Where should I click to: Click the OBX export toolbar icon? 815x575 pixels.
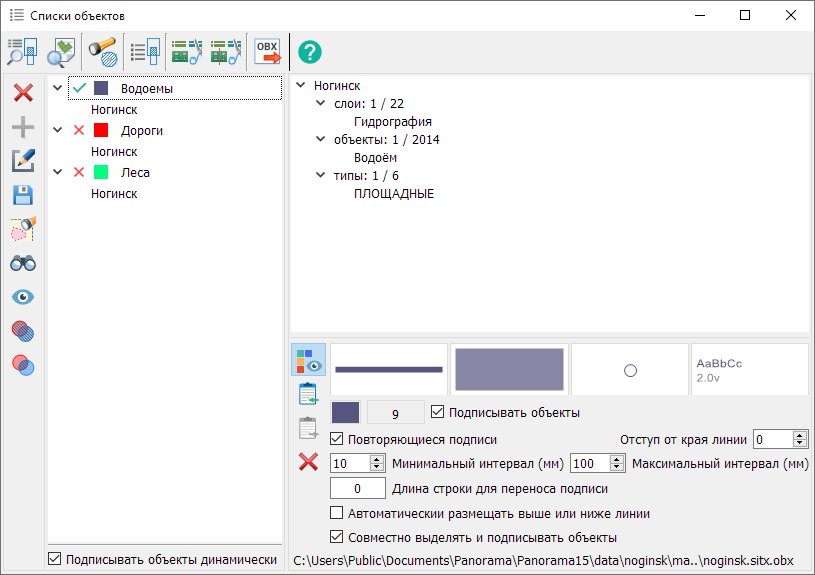(267, 51)
